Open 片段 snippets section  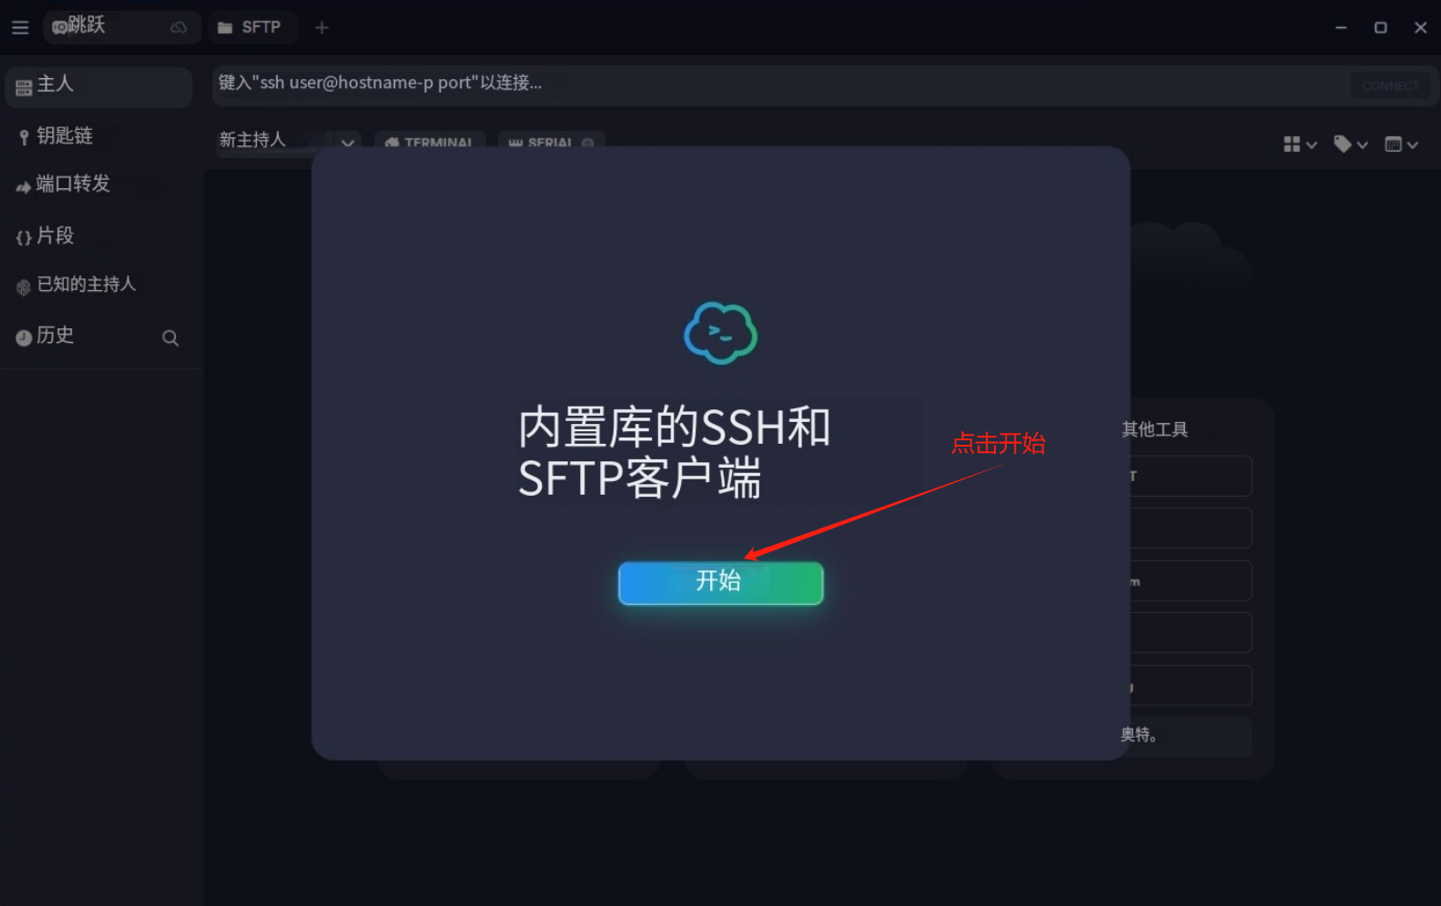[x=55, y=236]
